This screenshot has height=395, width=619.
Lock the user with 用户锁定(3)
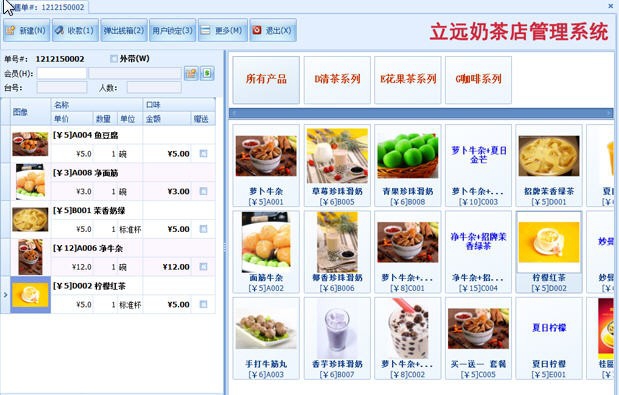pyautogui.click(x=173, y=30)
